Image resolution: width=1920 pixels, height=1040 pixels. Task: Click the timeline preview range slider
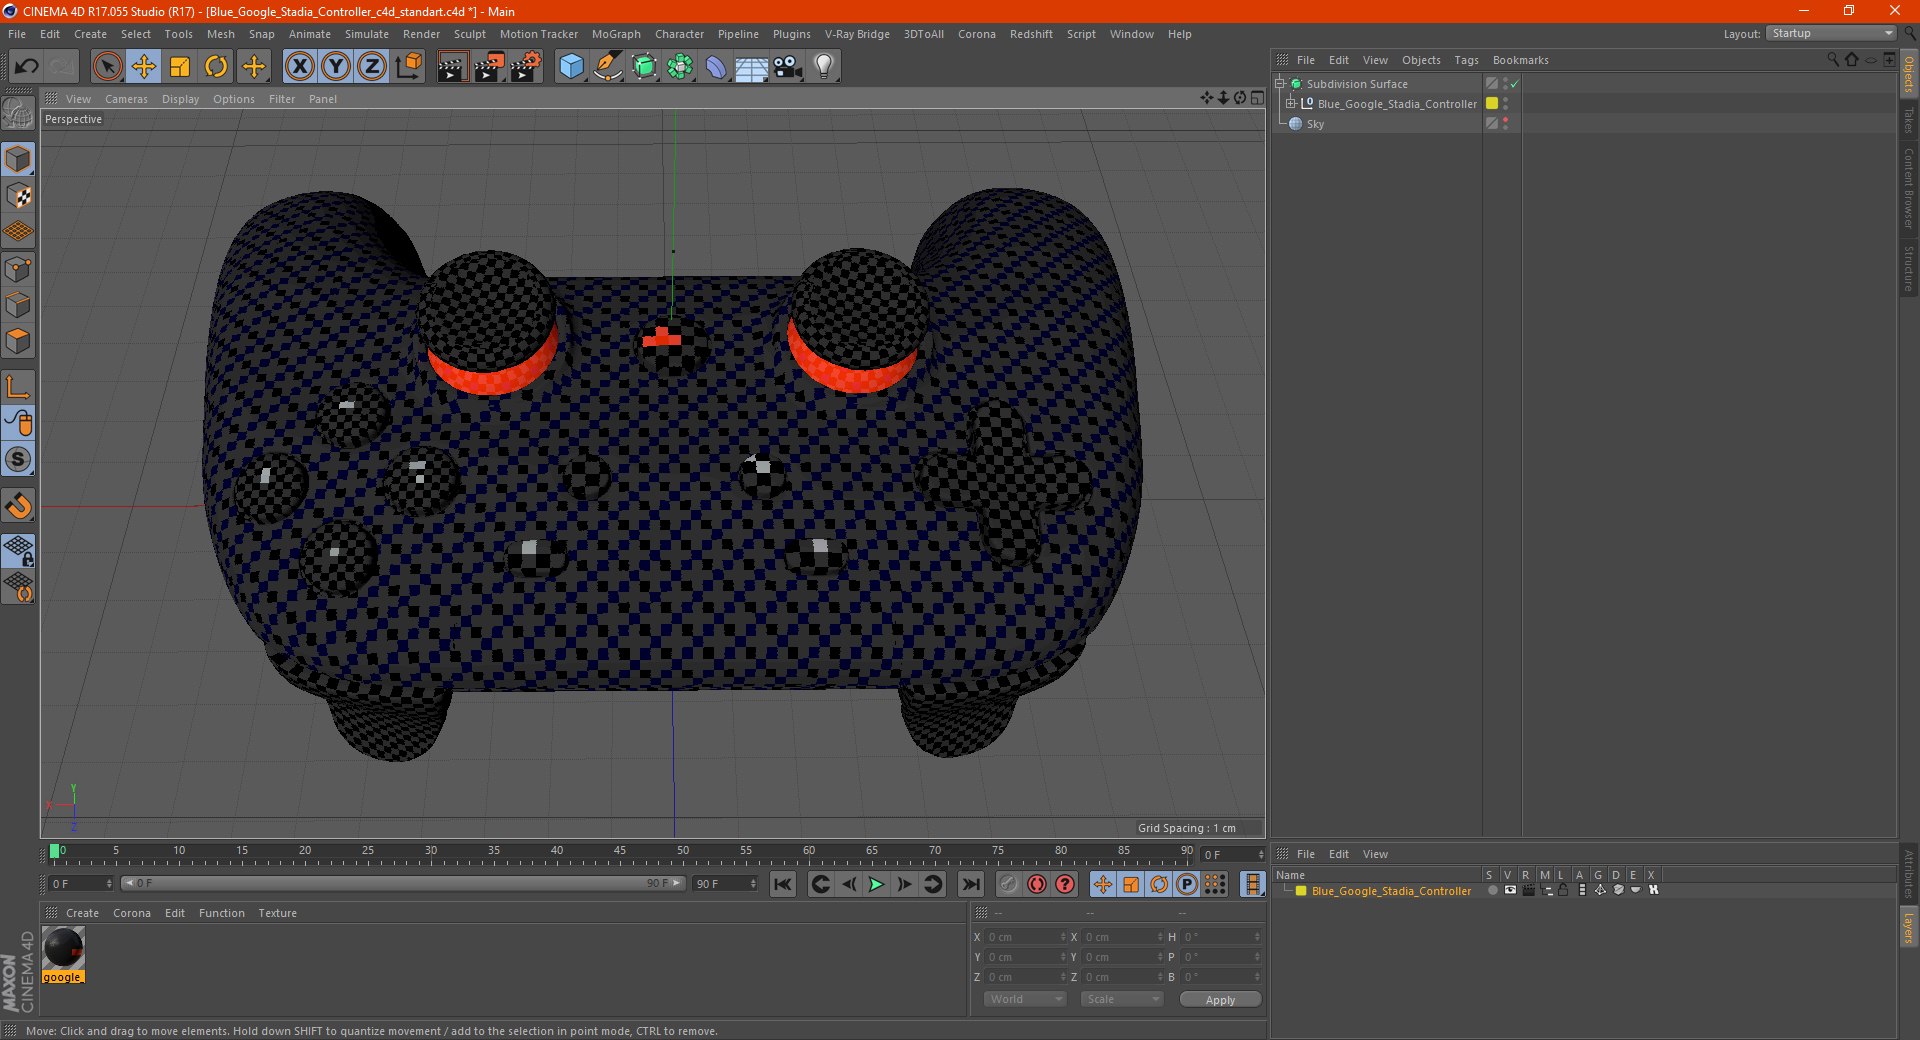pos(402,883)
